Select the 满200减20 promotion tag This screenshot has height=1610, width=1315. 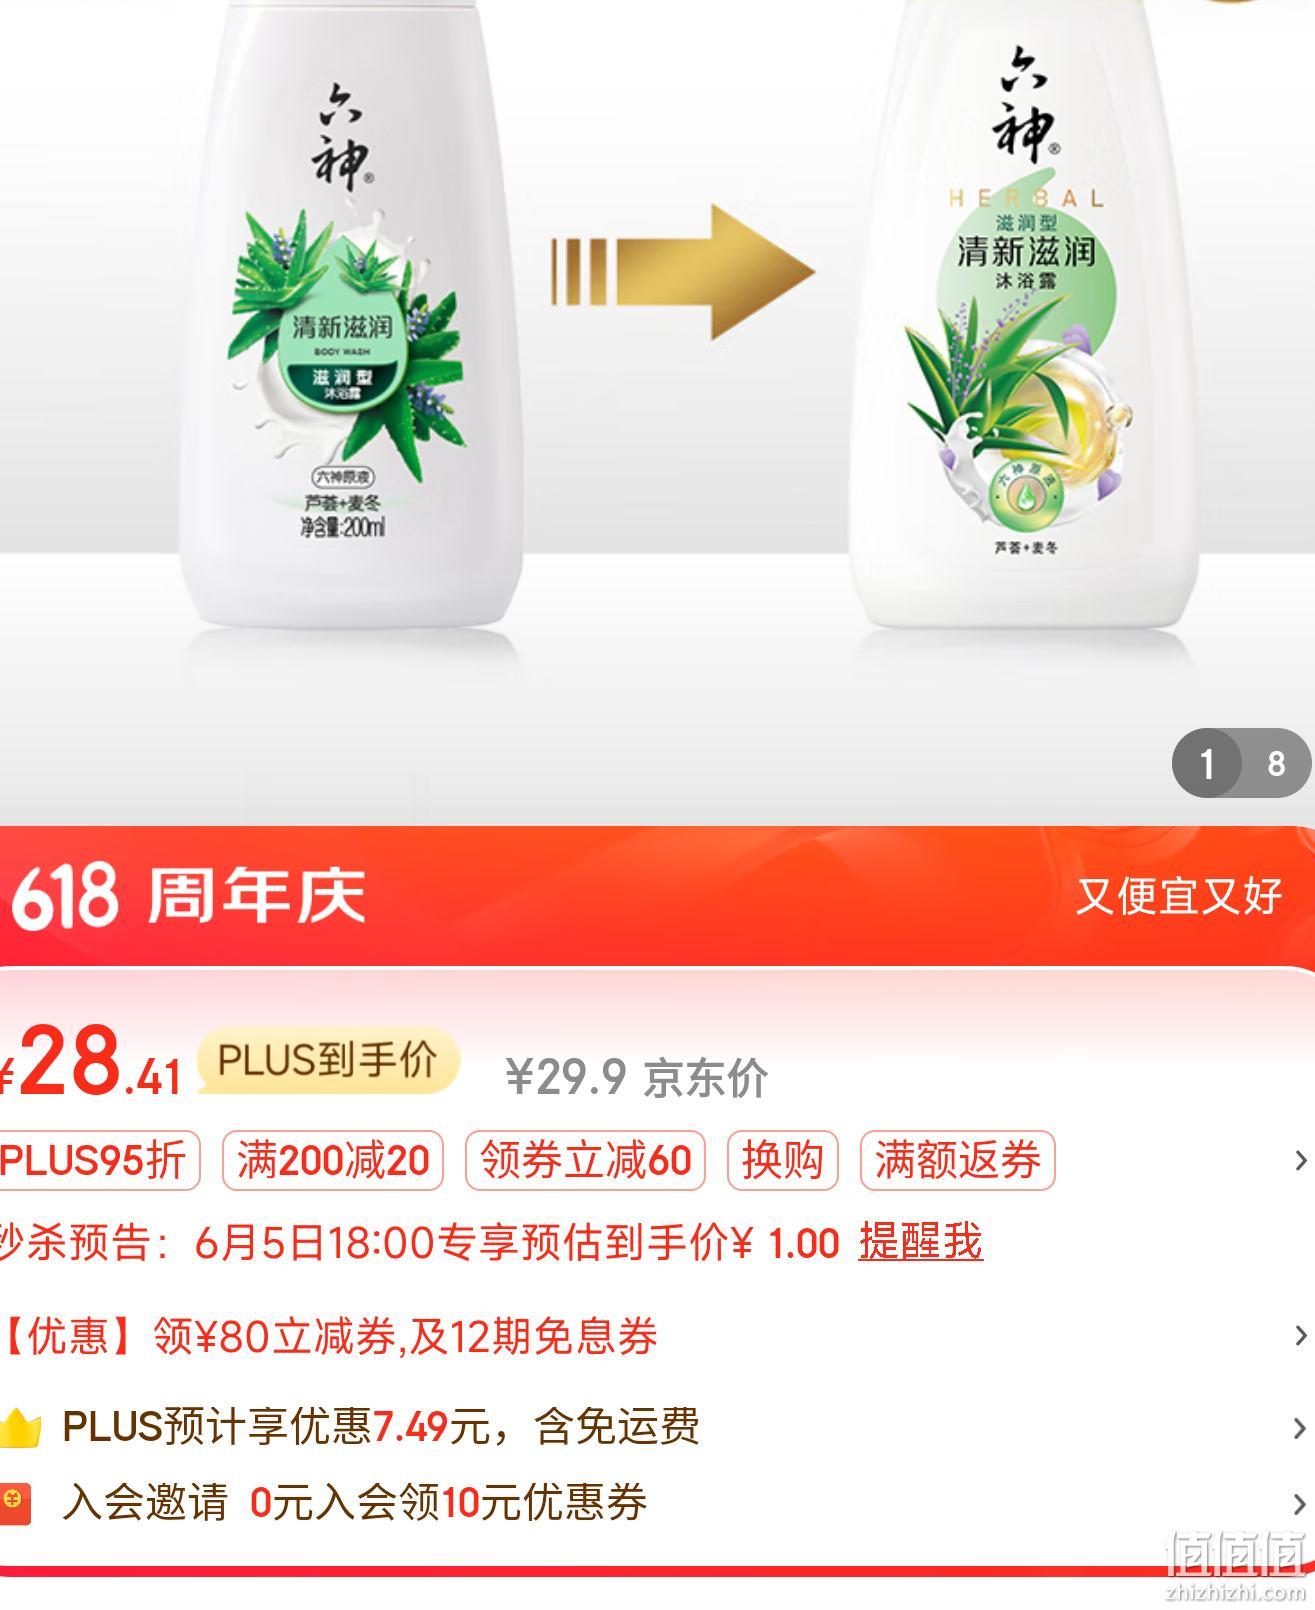click(x=333, y=1161)
